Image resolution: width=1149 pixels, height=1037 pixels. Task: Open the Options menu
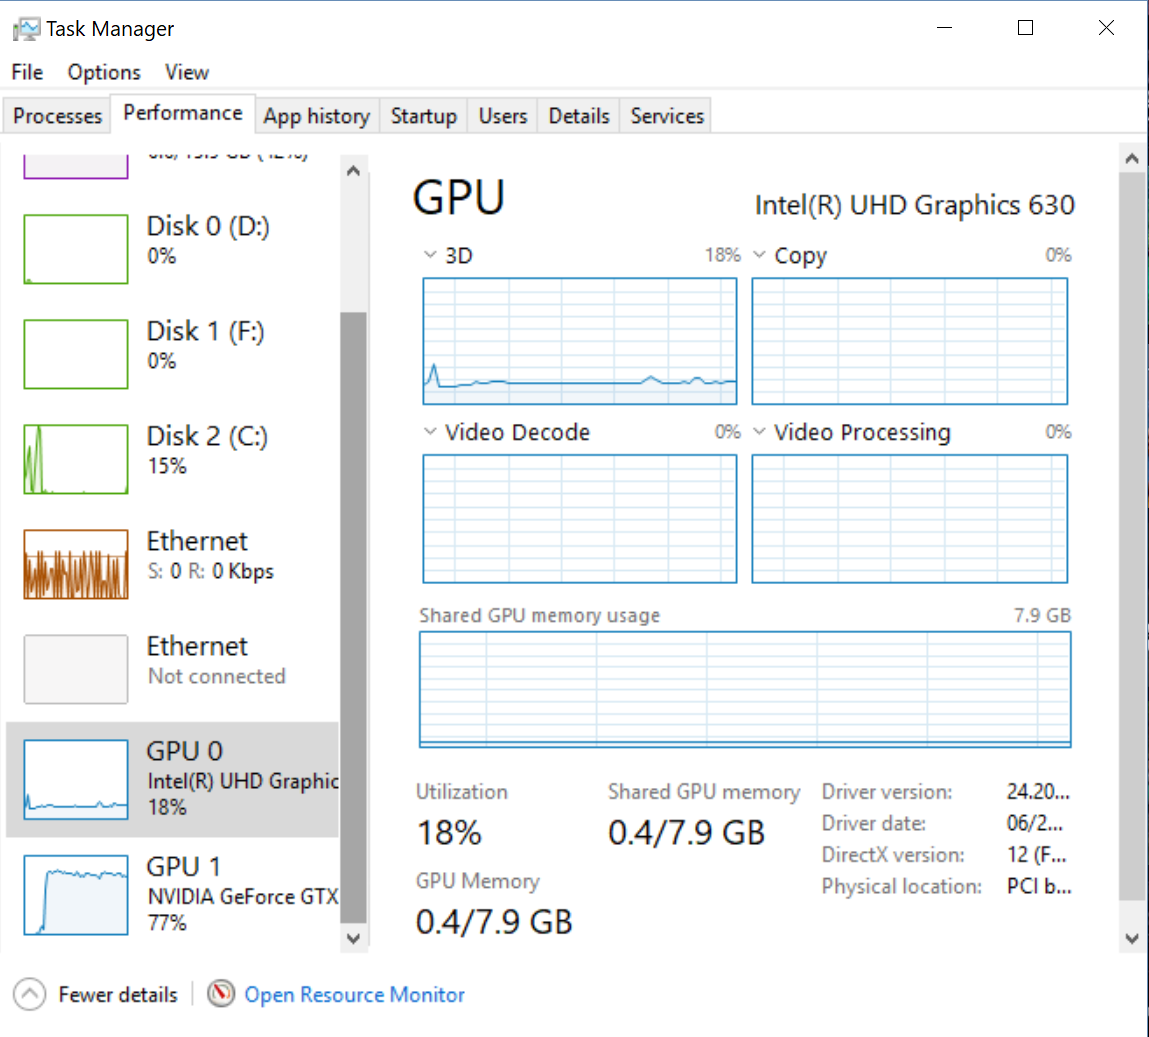tap(104, 72)
